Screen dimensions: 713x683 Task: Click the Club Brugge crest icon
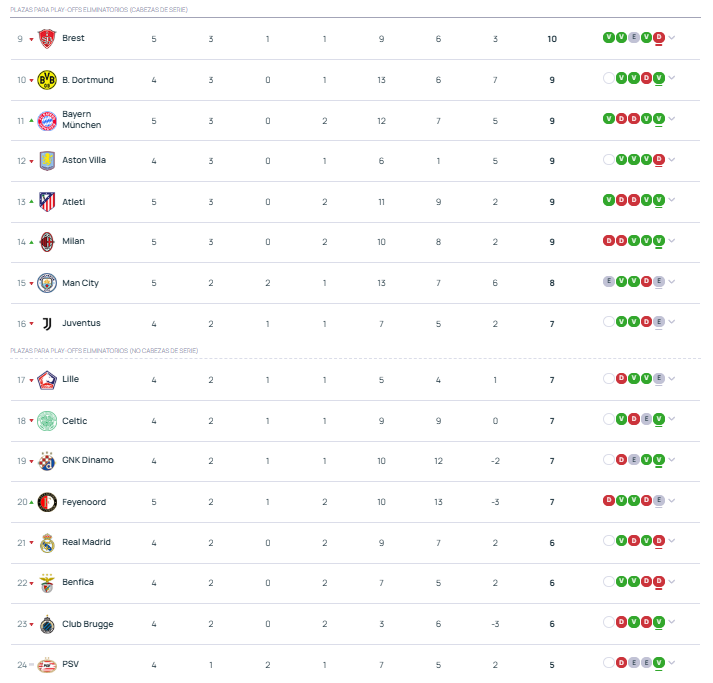[x=47, y=624]
